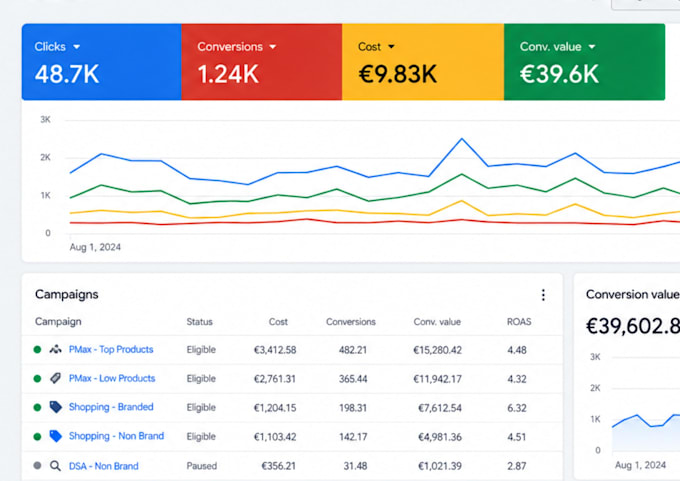Click the cost value €356.21
680x481 pixels.
point(278,466)
